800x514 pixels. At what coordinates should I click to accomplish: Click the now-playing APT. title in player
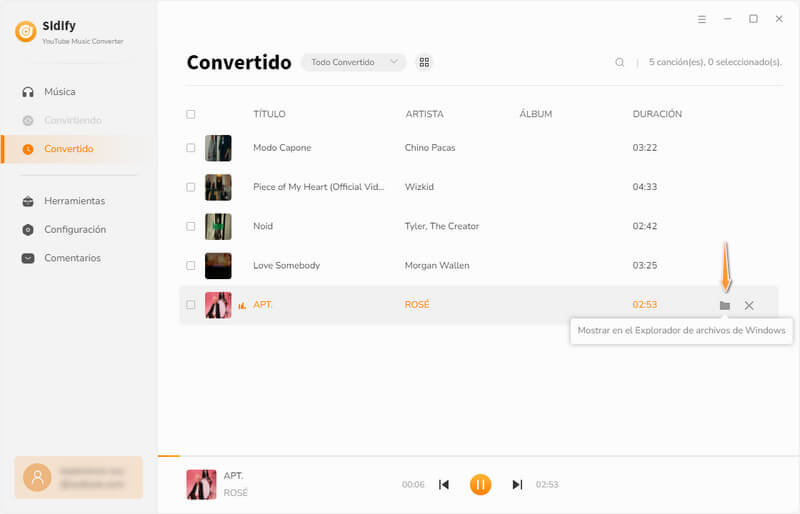234,476
